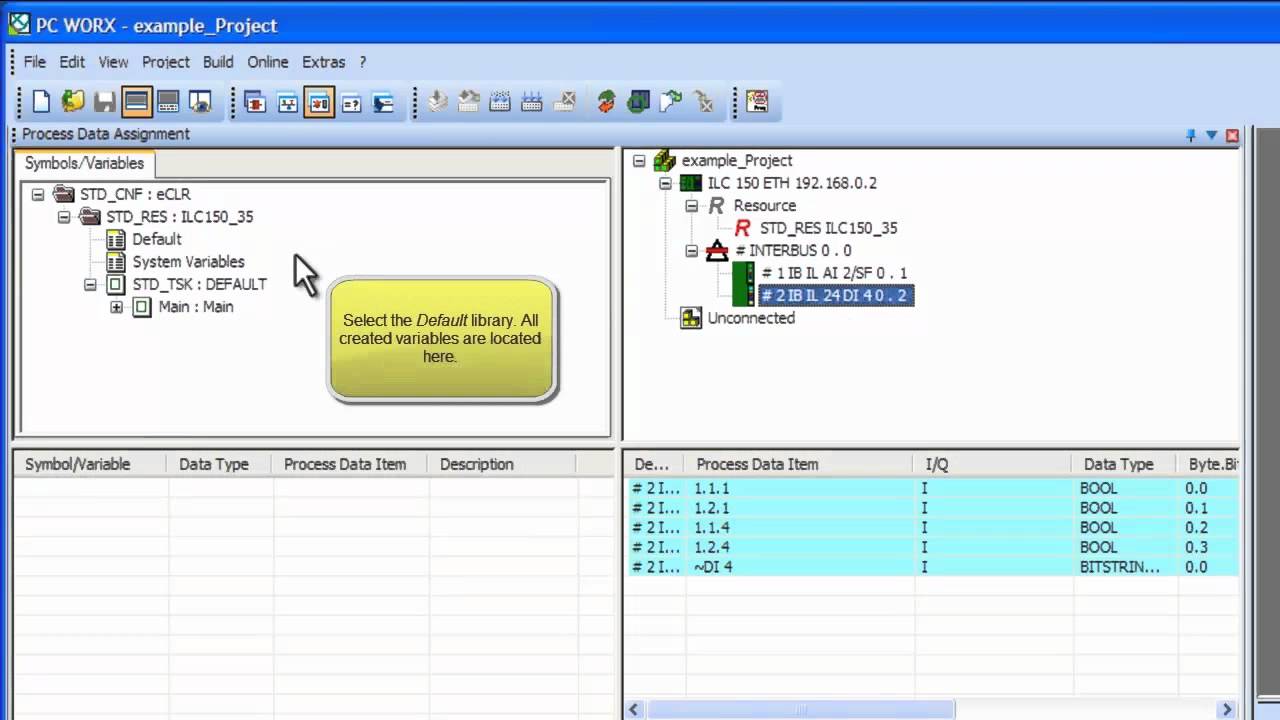The image size is (1280, 720).
Task: Open the File menu
Action: click(x=34, y=62)
